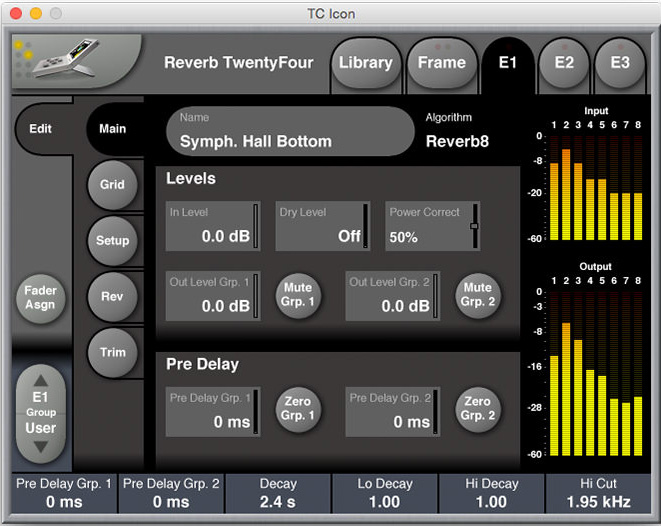This screenshot has height=526, width=661.
Task: Close the TC Icon window
Action: [16, 13]
